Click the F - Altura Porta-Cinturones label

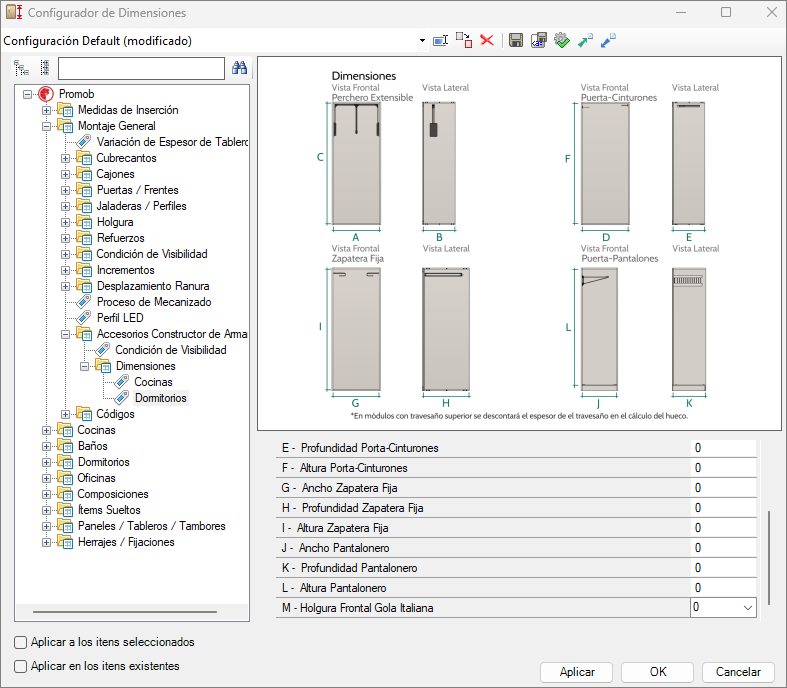coord(344,468)
